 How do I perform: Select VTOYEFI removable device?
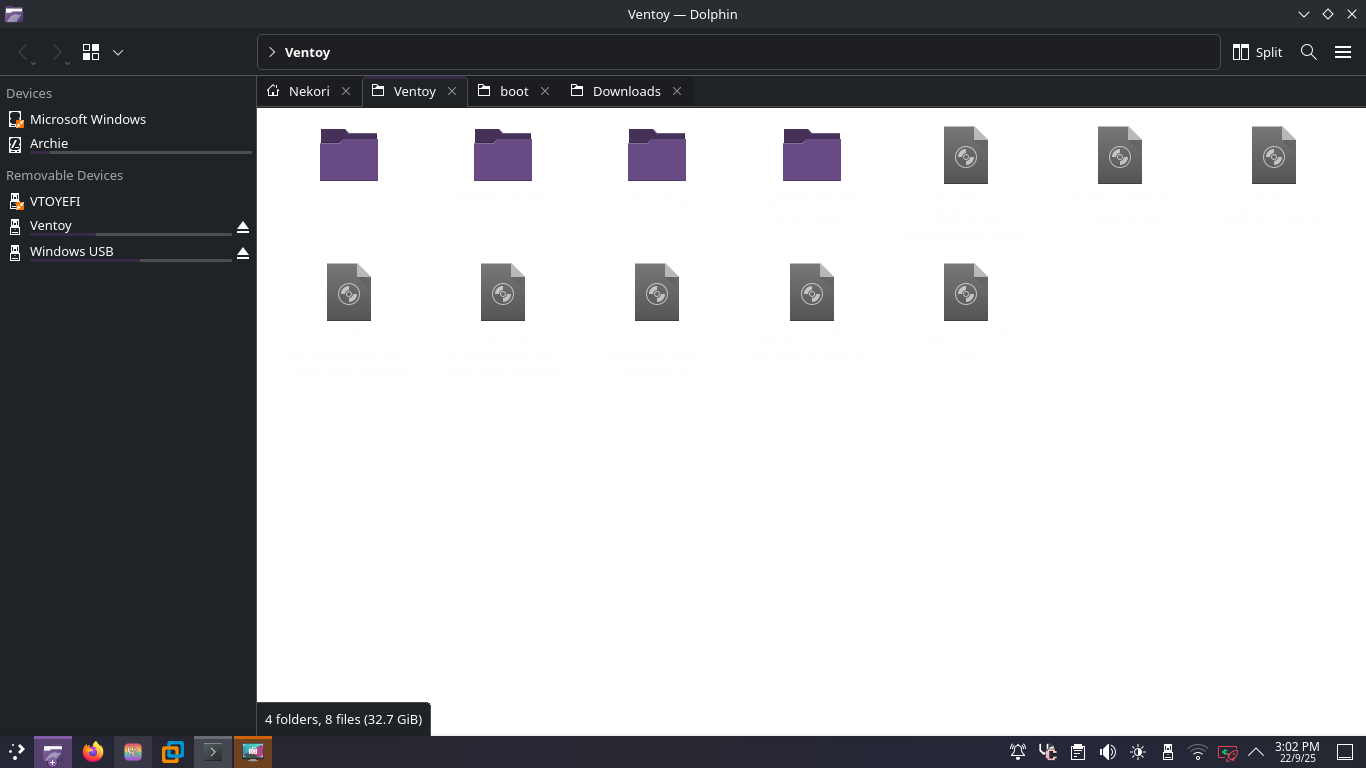(128, 201)
